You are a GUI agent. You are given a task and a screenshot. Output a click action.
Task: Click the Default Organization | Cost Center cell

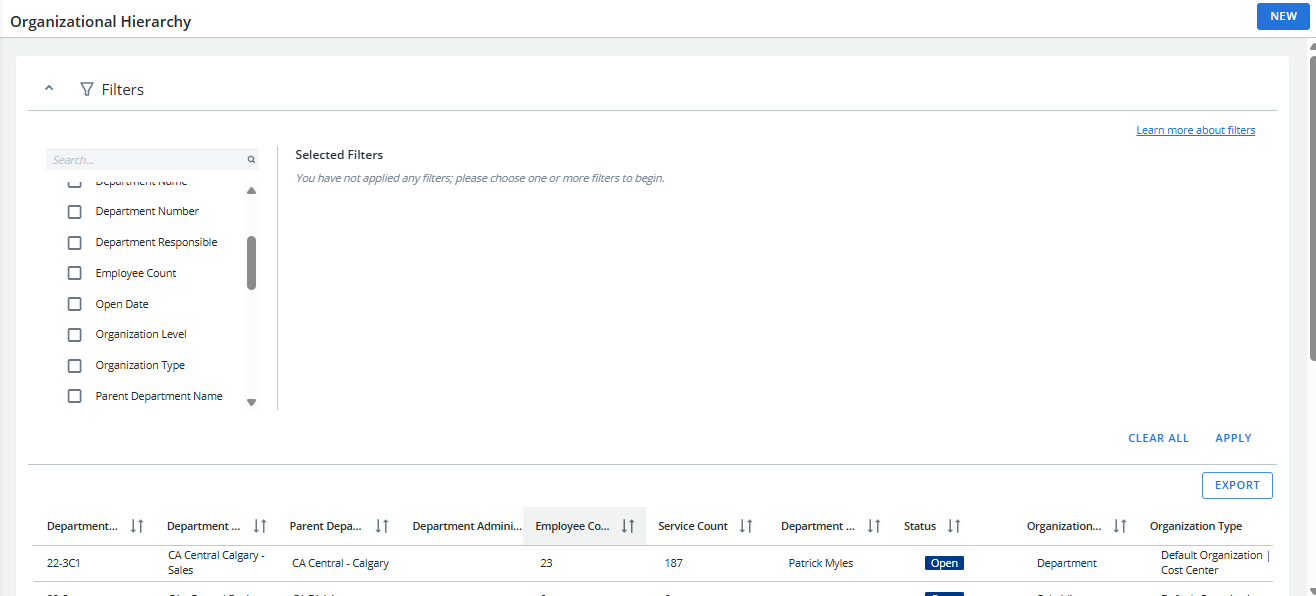point(1215,563)
